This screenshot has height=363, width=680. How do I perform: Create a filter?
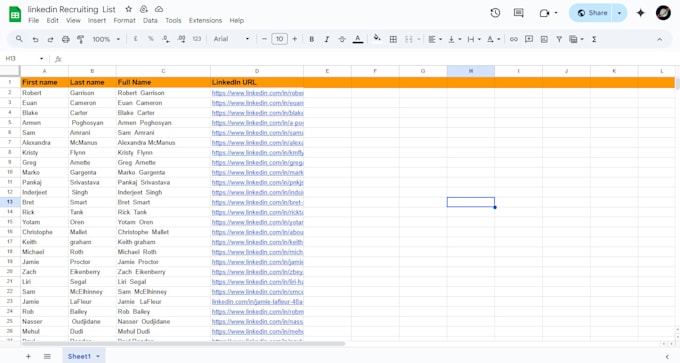pos(559,39)
